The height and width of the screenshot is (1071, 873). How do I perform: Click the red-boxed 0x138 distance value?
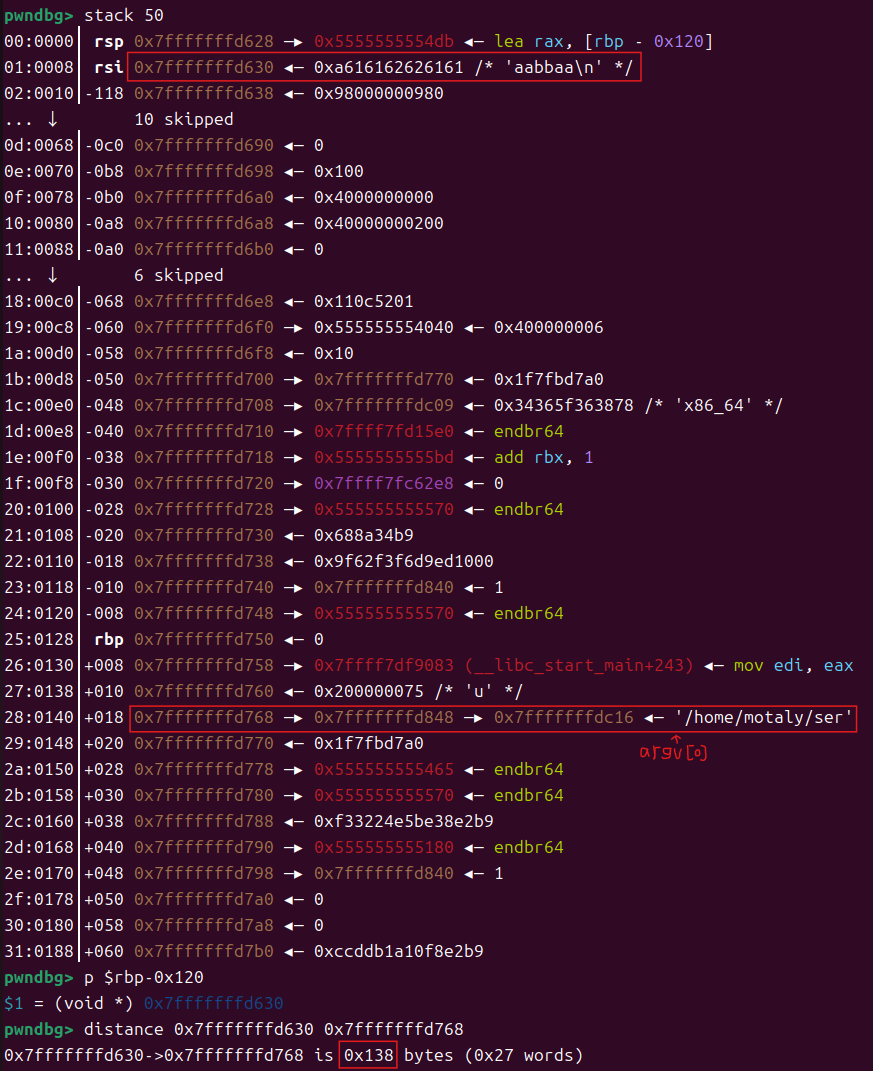[x=367, y=1055]
